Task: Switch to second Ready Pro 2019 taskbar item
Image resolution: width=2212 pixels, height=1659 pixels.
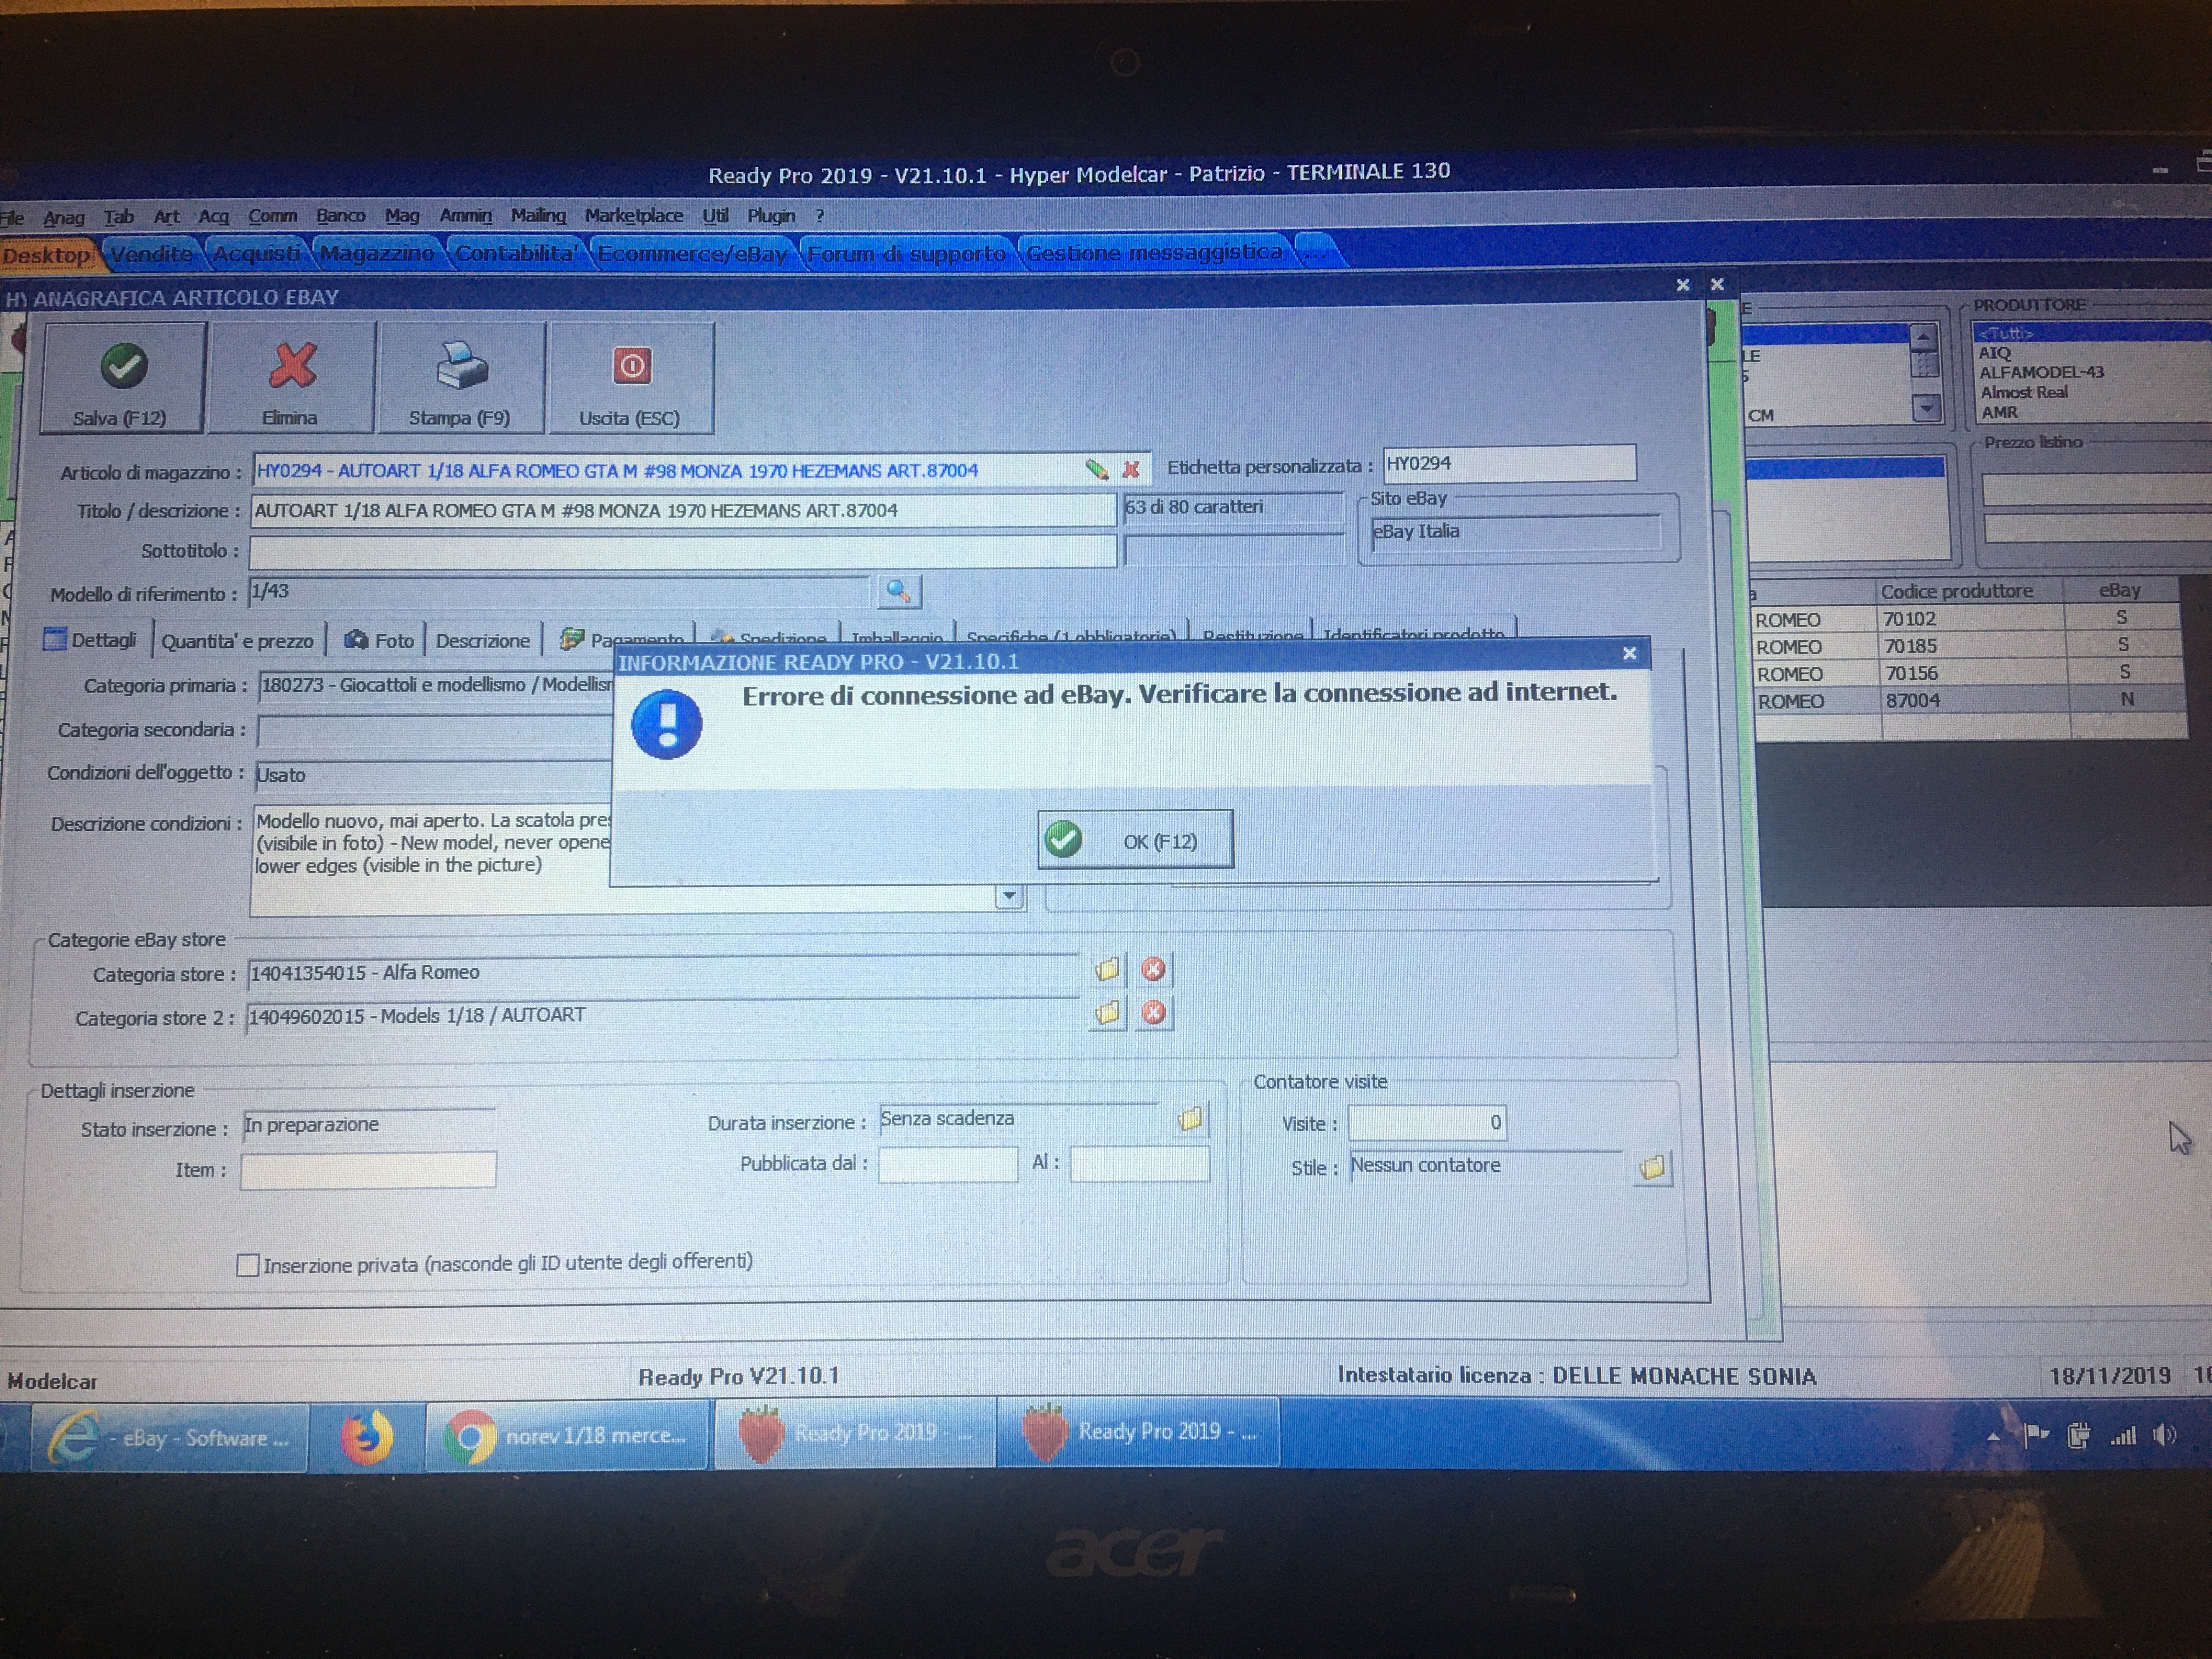Action: [x=1139, y=1432]
